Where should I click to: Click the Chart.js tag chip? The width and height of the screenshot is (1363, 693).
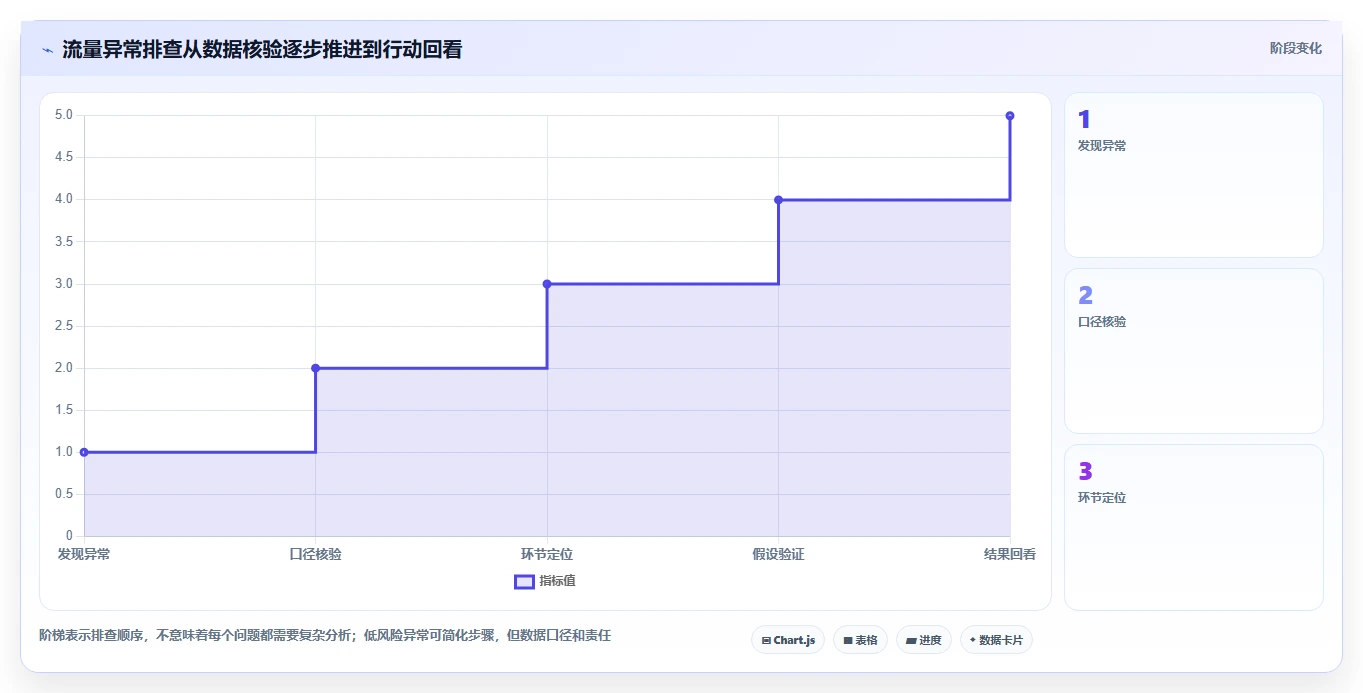coord(788,640)
